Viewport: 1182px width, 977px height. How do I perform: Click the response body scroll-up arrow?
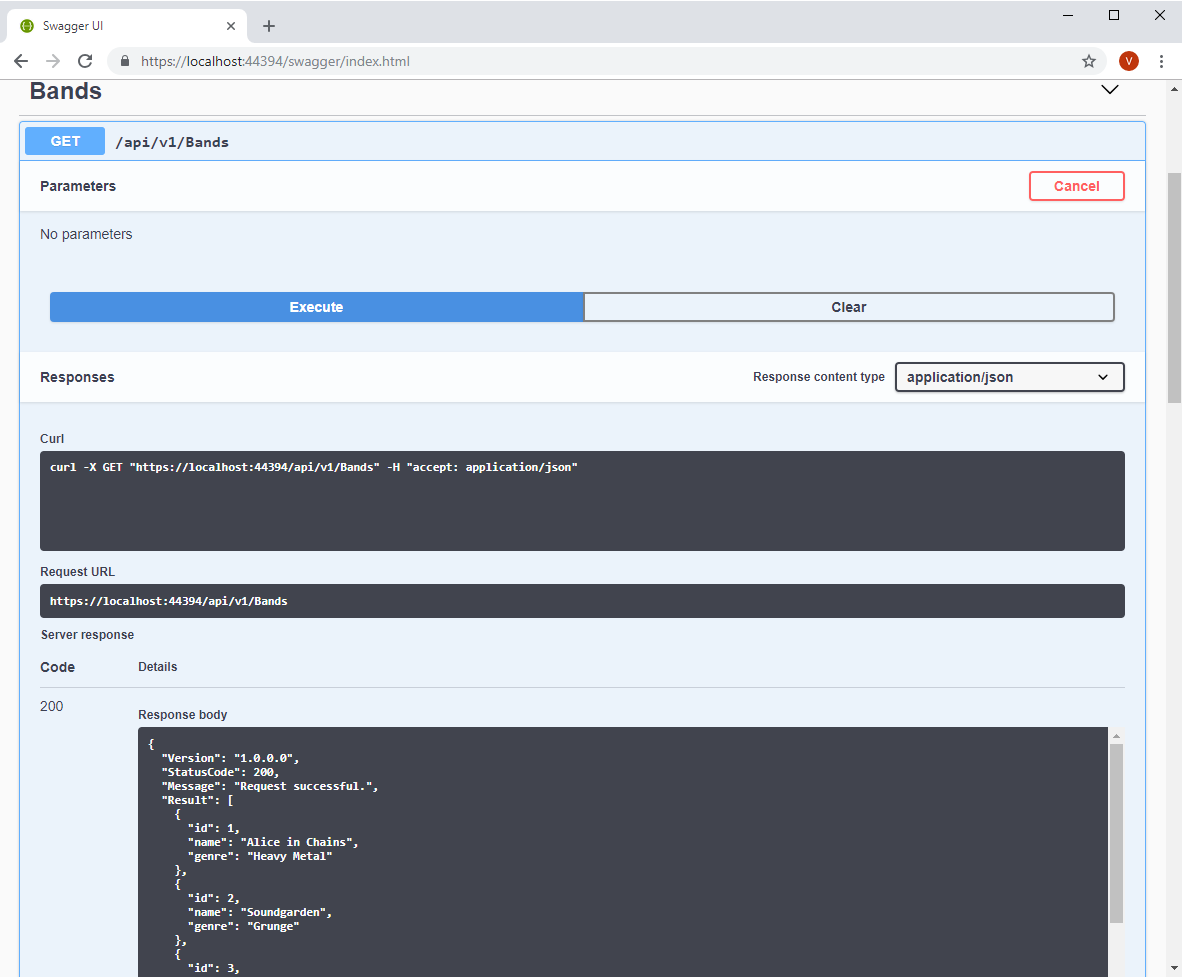1116,735
